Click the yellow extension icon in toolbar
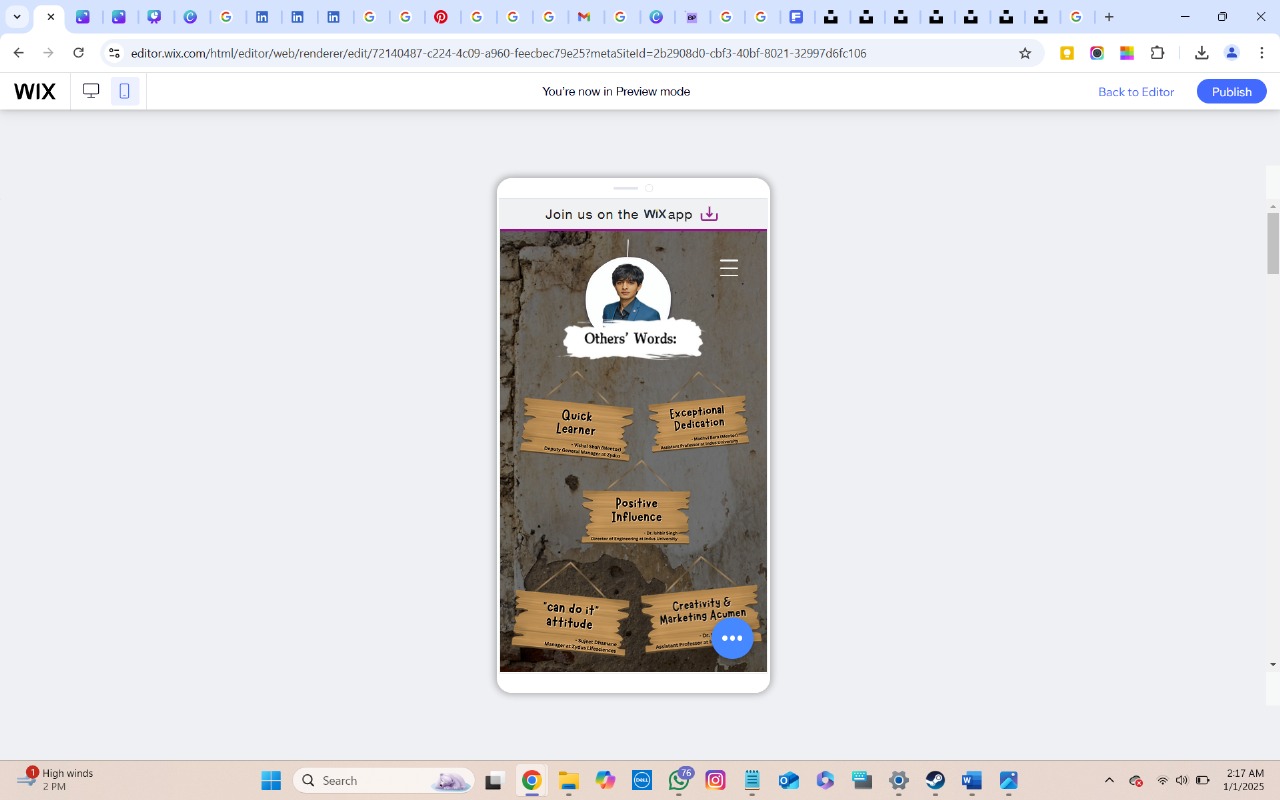Image resolution: width=1280 pixels, height=800 pixels. point(1067,53)
